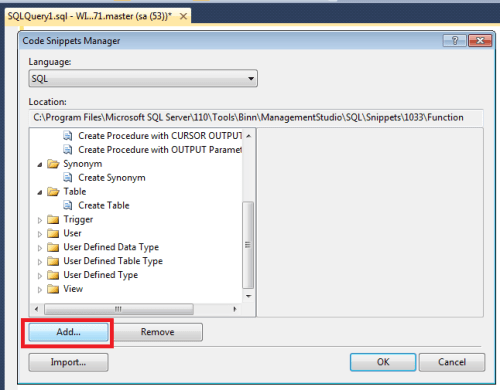Collapse the Synonym folder arrow
The height and width of the screenshot is (390, 500).
click(x=40, y=164)
